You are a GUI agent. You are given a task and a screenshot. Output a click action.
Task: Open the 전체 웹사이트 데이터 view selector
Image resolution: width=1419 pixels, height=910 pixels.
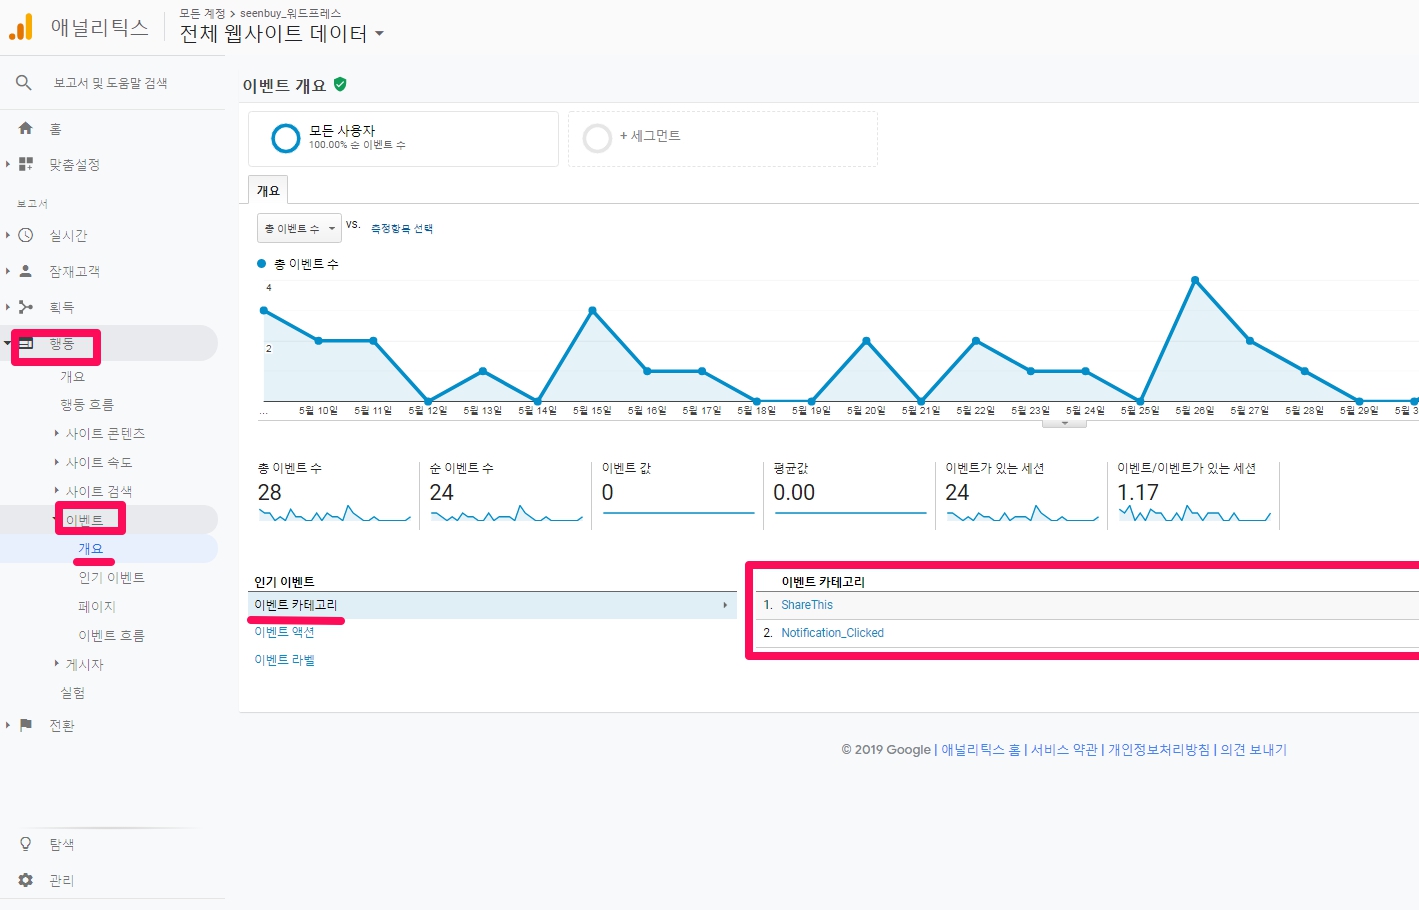click(x=281, y=34)
